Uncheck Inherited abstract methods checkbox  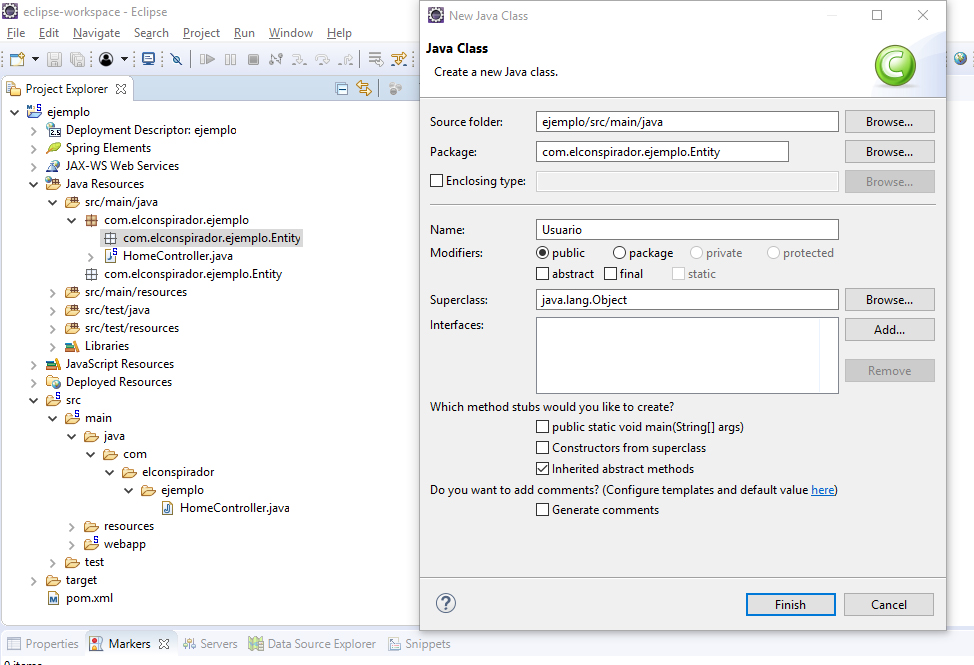pyautogui.click(x=542, y=469)
